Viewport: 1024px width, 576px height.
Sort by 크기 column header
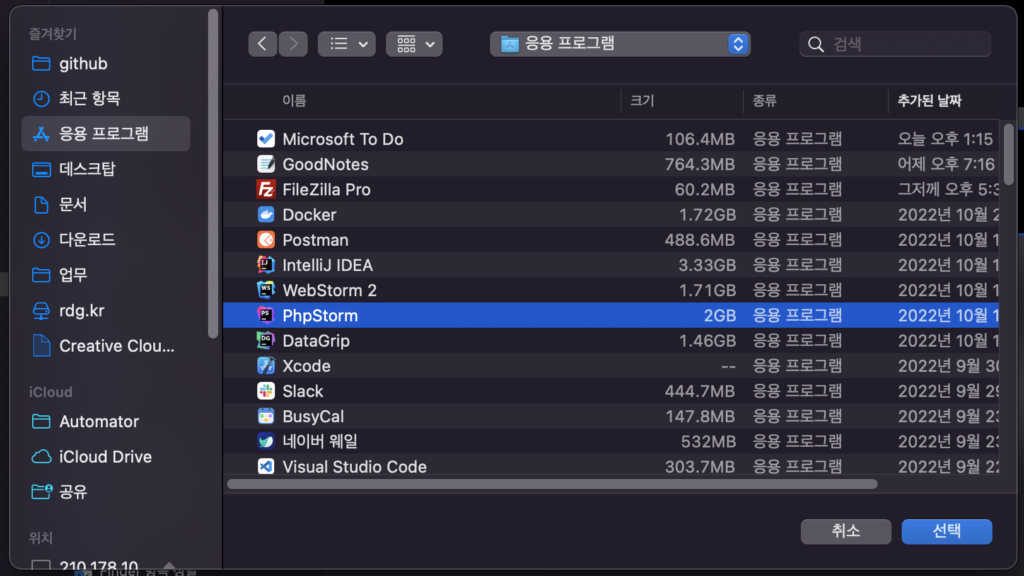(642, 101)
